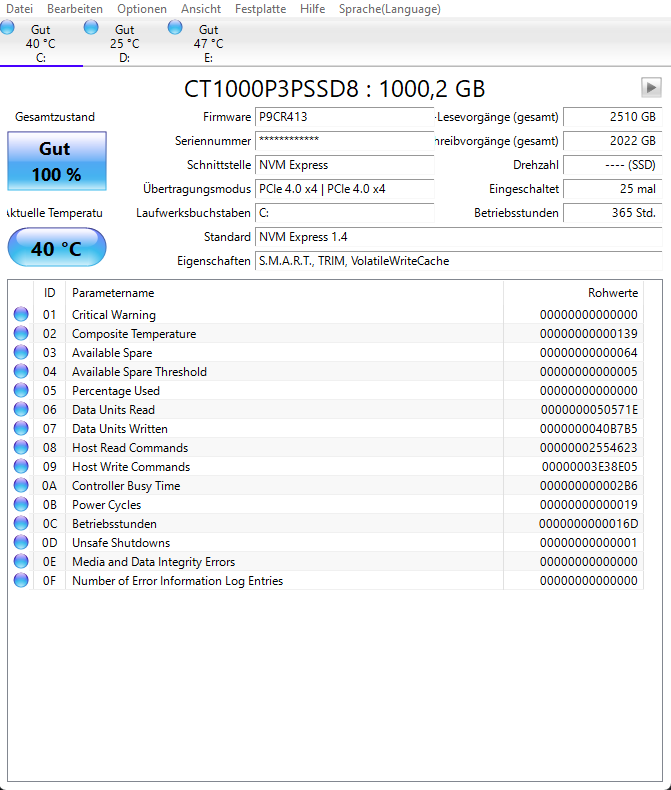The height and width of the screenshot is (790, 671).
Task: Click the drive title CT1000P3PSSD8 : 1000,2 GB
Action: pyautogui.click(x=334, y=89)
